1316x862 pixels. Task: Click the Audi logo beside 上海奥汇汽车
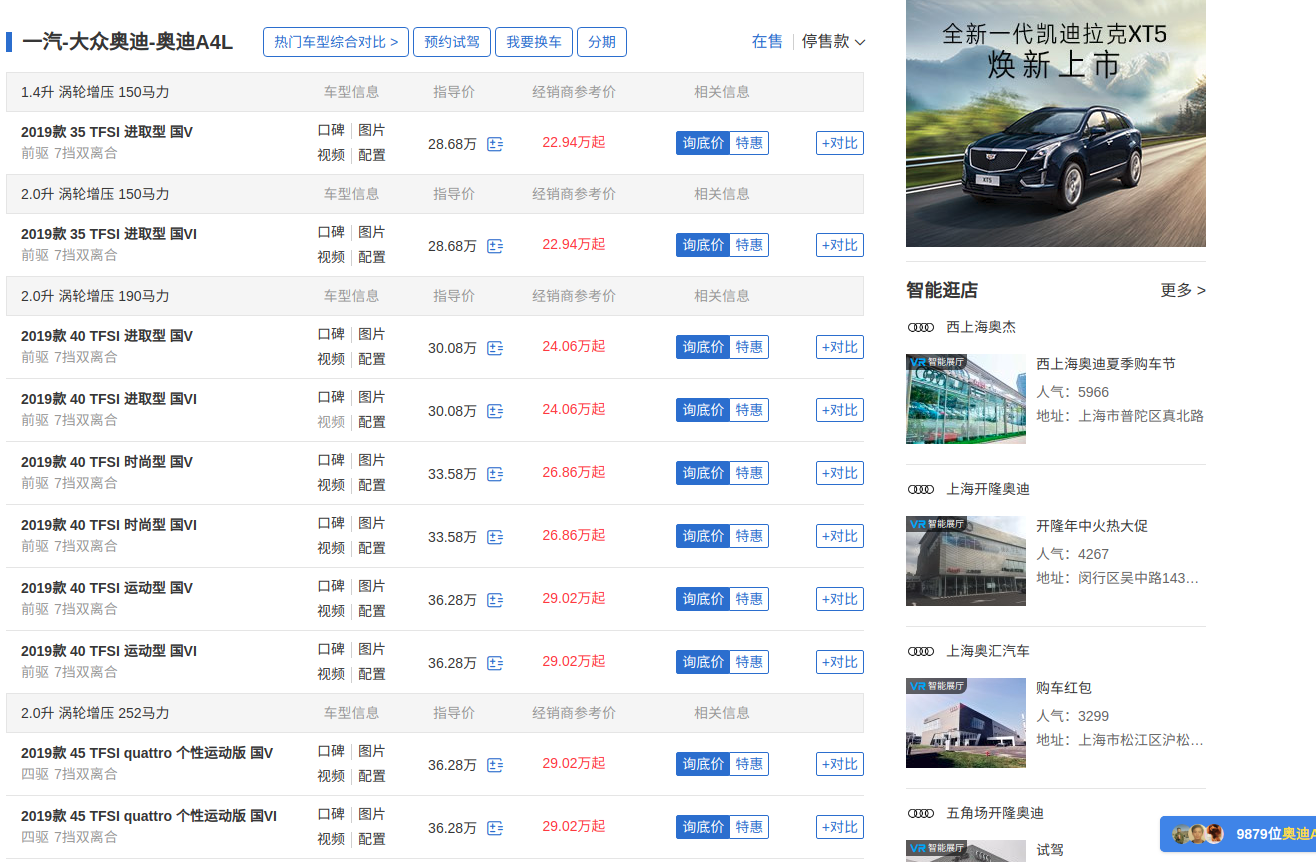[921, 651]
